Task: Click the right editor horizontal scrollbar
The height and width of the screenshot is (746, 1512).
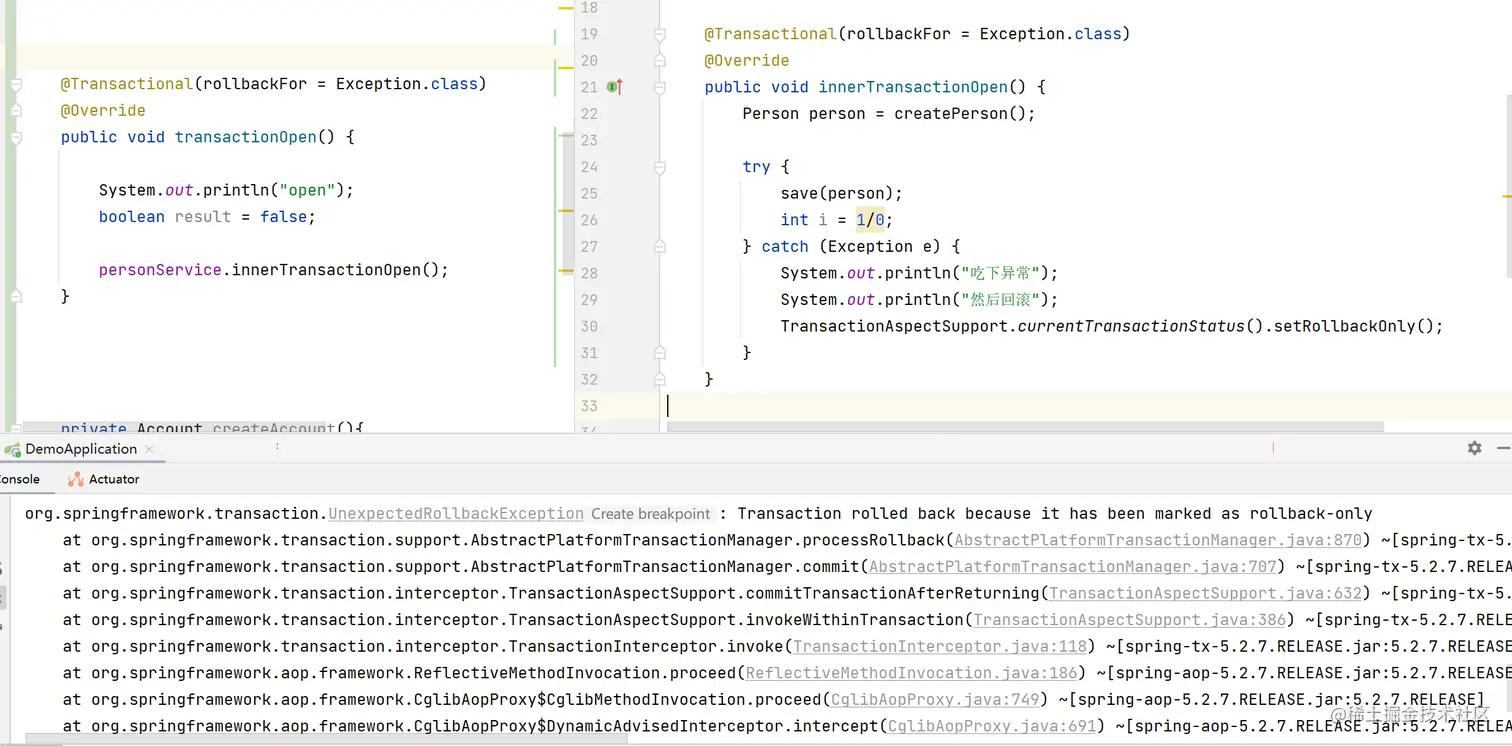Action: [x=1025, y=427]
